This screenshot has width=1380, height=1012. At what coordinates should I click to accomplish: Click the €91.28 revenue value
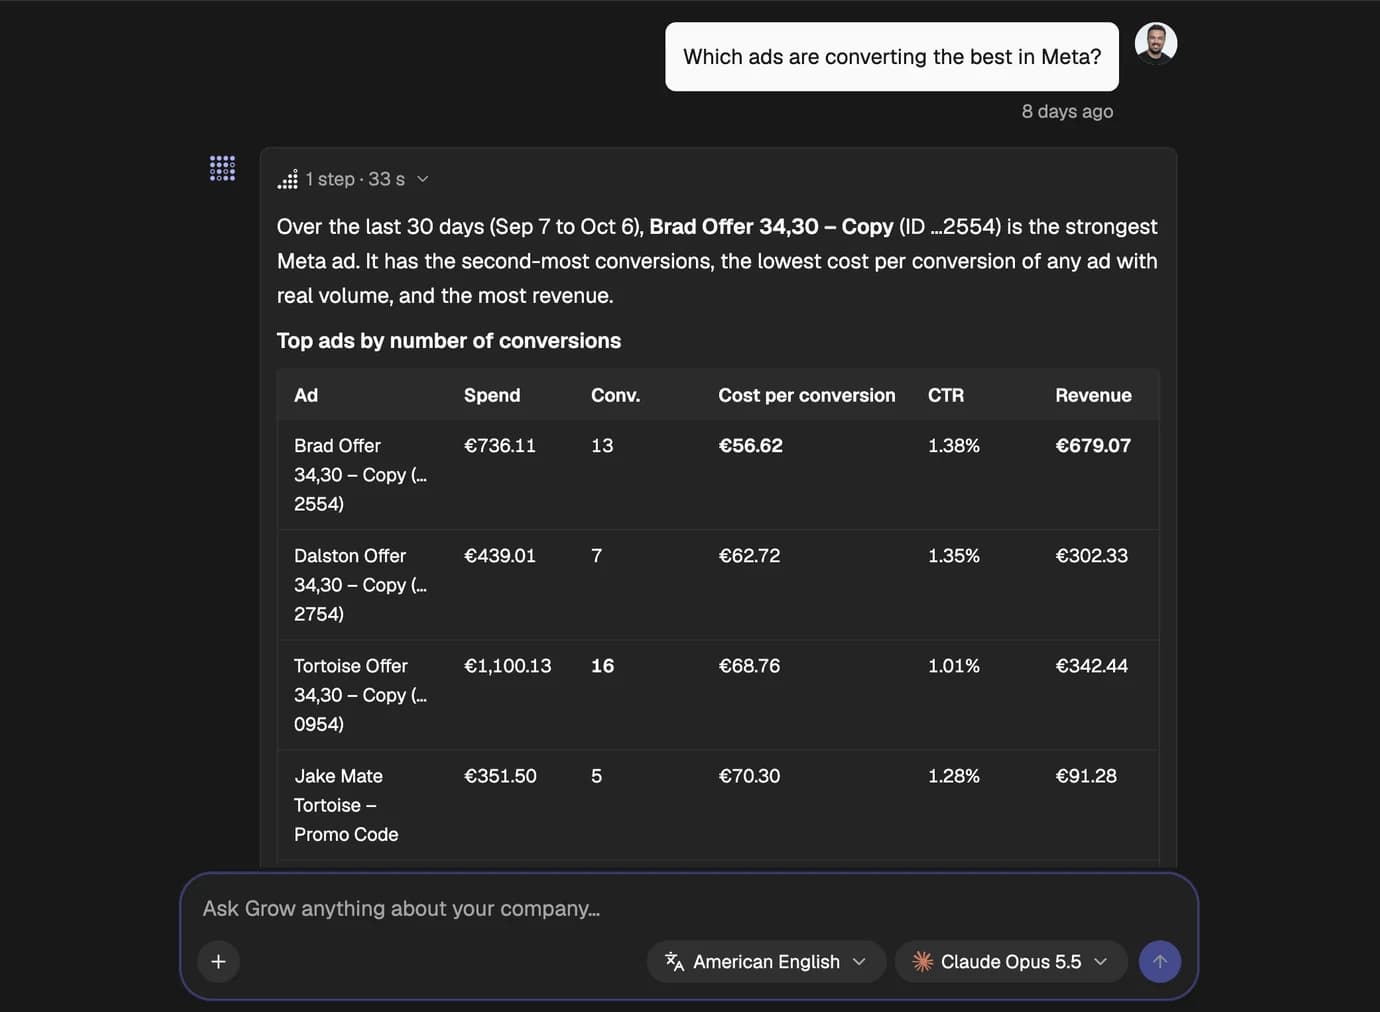[1086, 775]
